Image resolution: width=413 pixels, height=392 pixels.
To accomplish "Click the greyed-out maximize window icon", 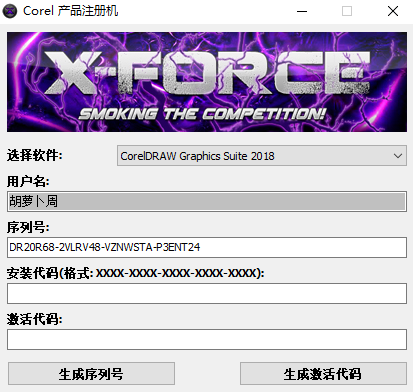I will coord(347,11).
